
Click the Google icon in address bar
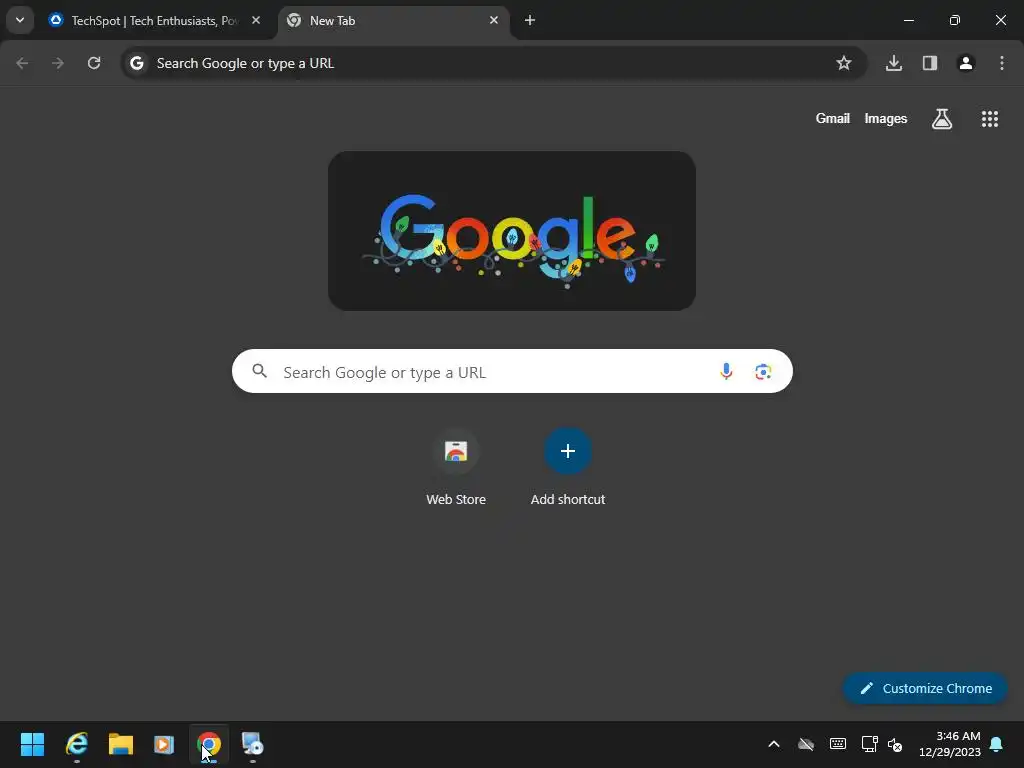(136, 63)
